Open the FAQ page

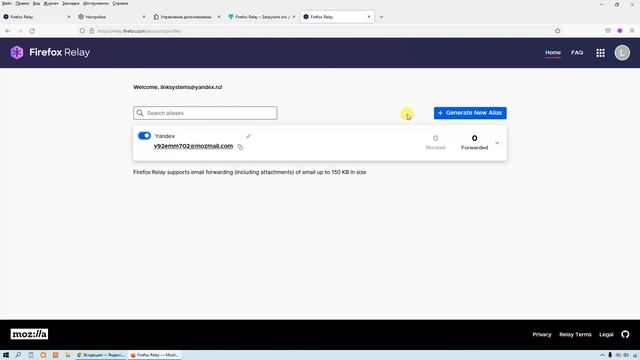pyautogui.click(x=577, y=53)
